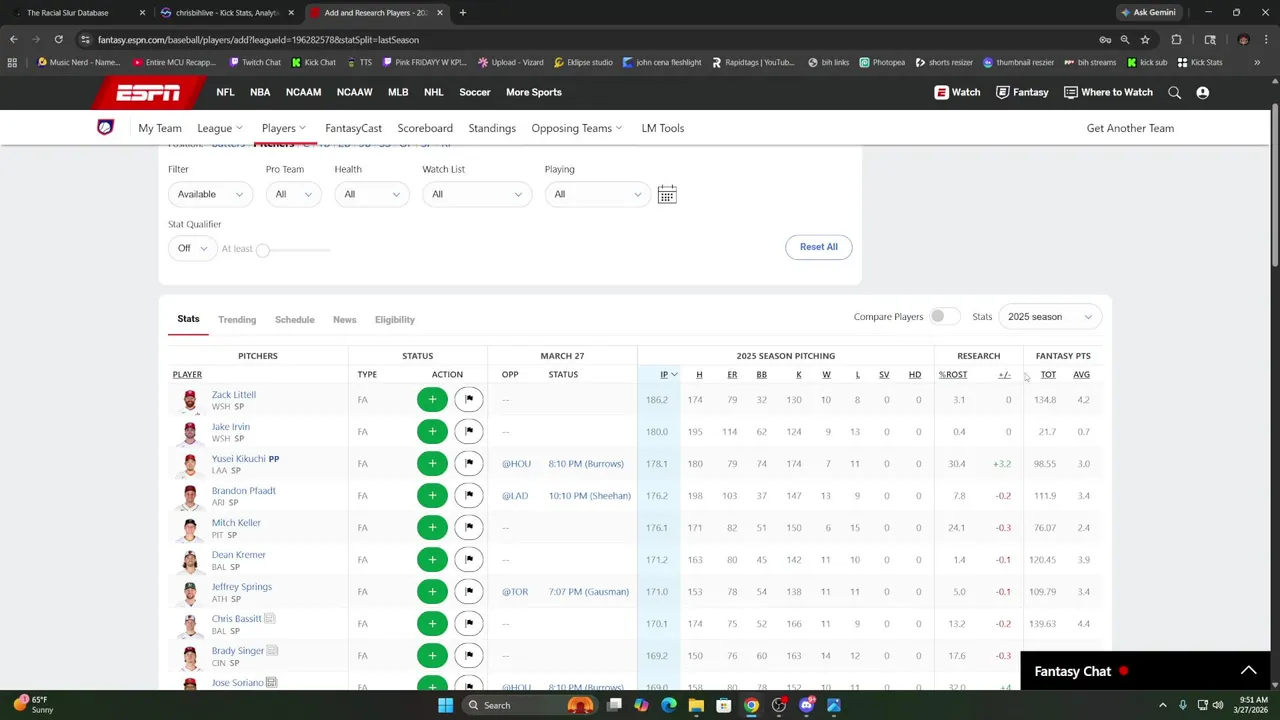Open the FantasyCast link
Screen dimensions: 1280x720
(x=353, y=128)
